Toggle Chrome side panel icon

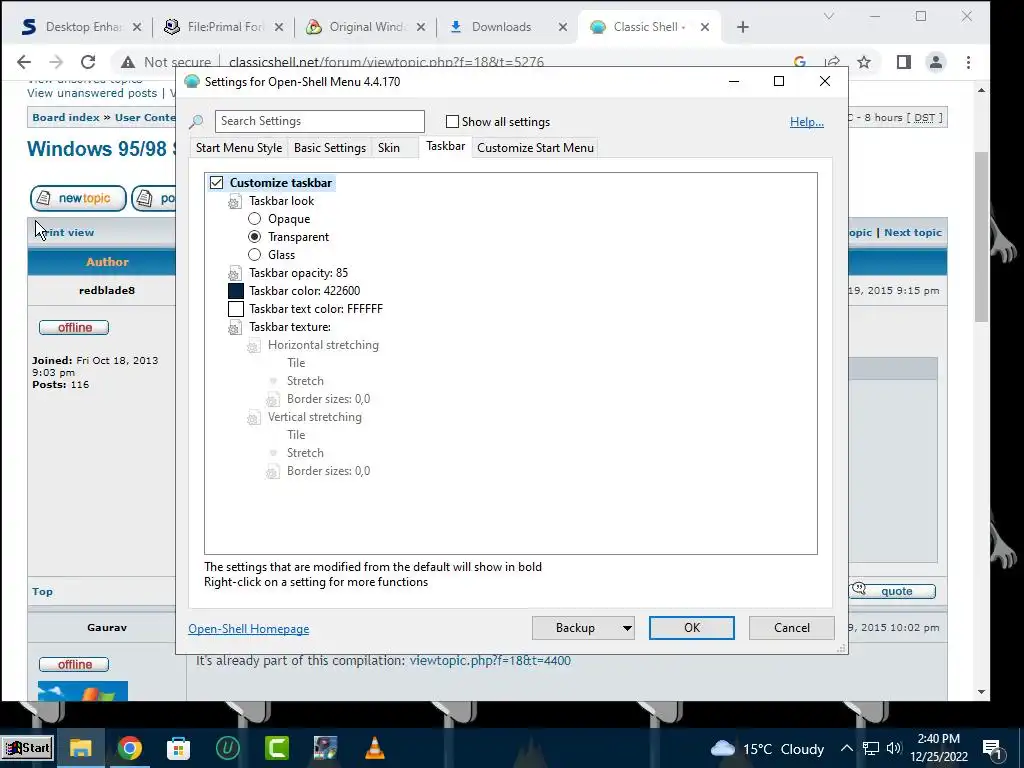click(904, 62)
